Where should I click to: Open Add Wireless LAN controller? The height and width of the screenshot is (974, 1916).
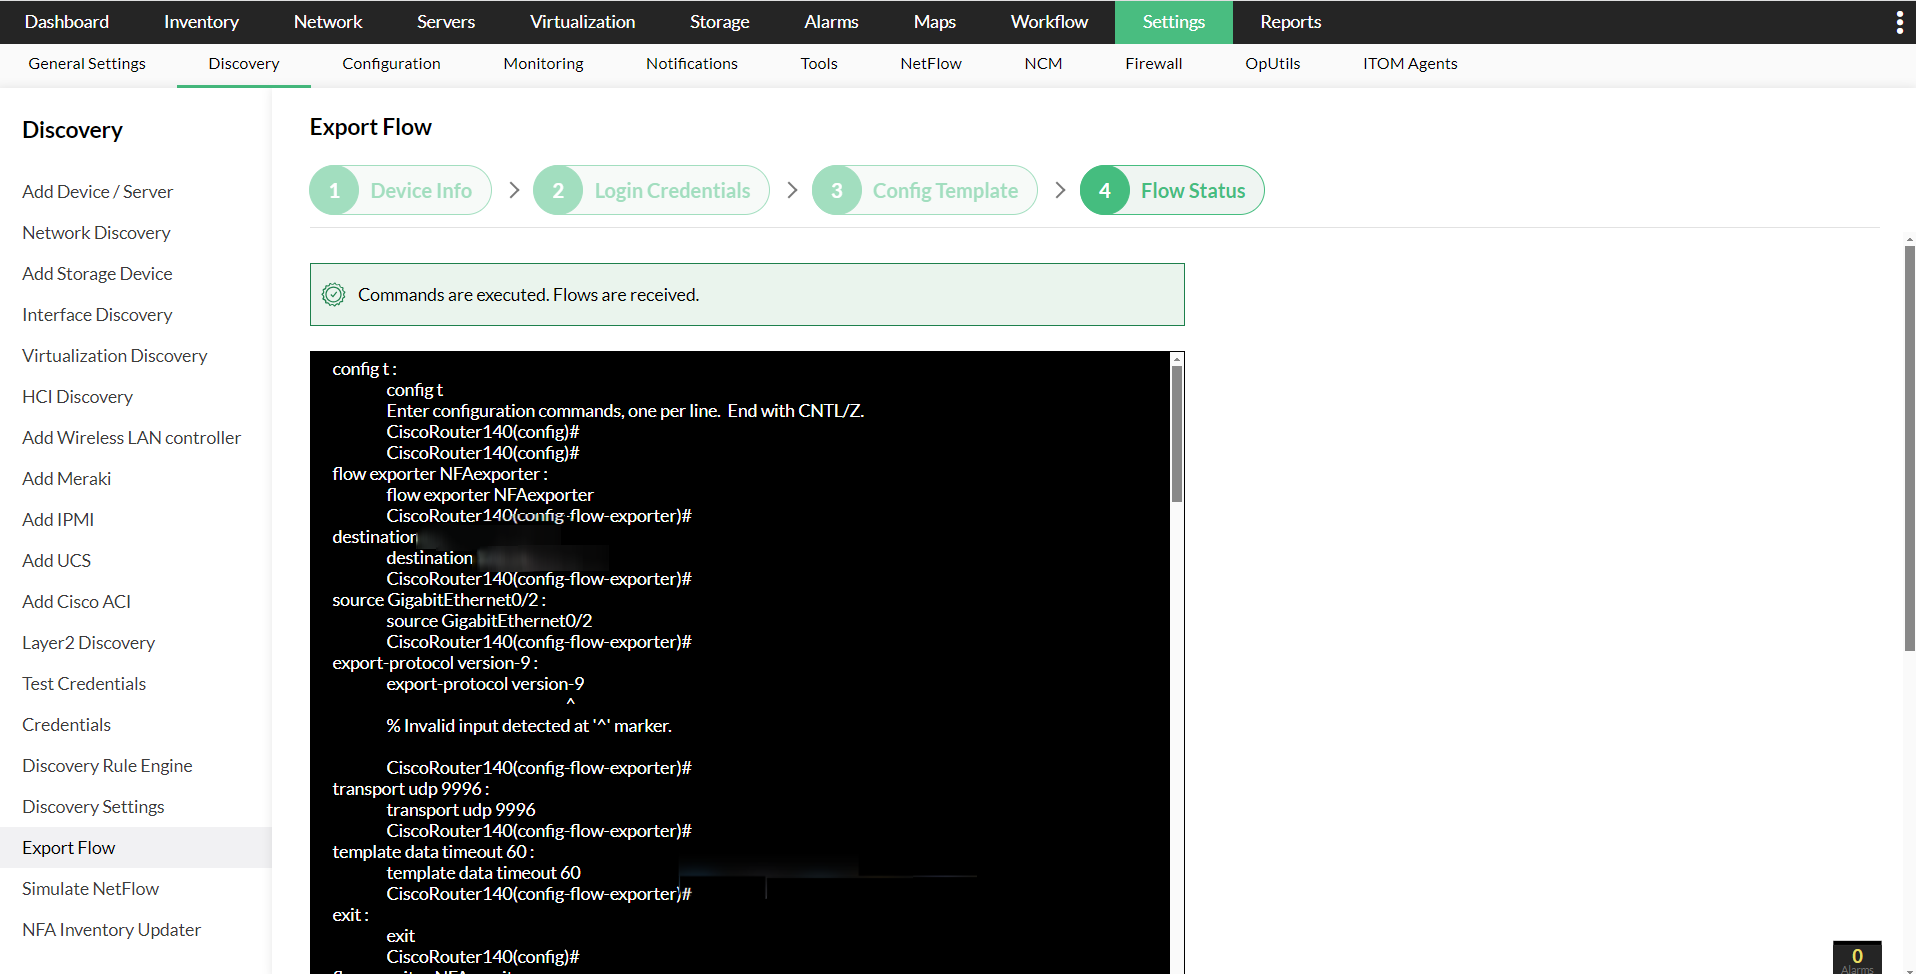pyautogui.click(x=131, y=437)
